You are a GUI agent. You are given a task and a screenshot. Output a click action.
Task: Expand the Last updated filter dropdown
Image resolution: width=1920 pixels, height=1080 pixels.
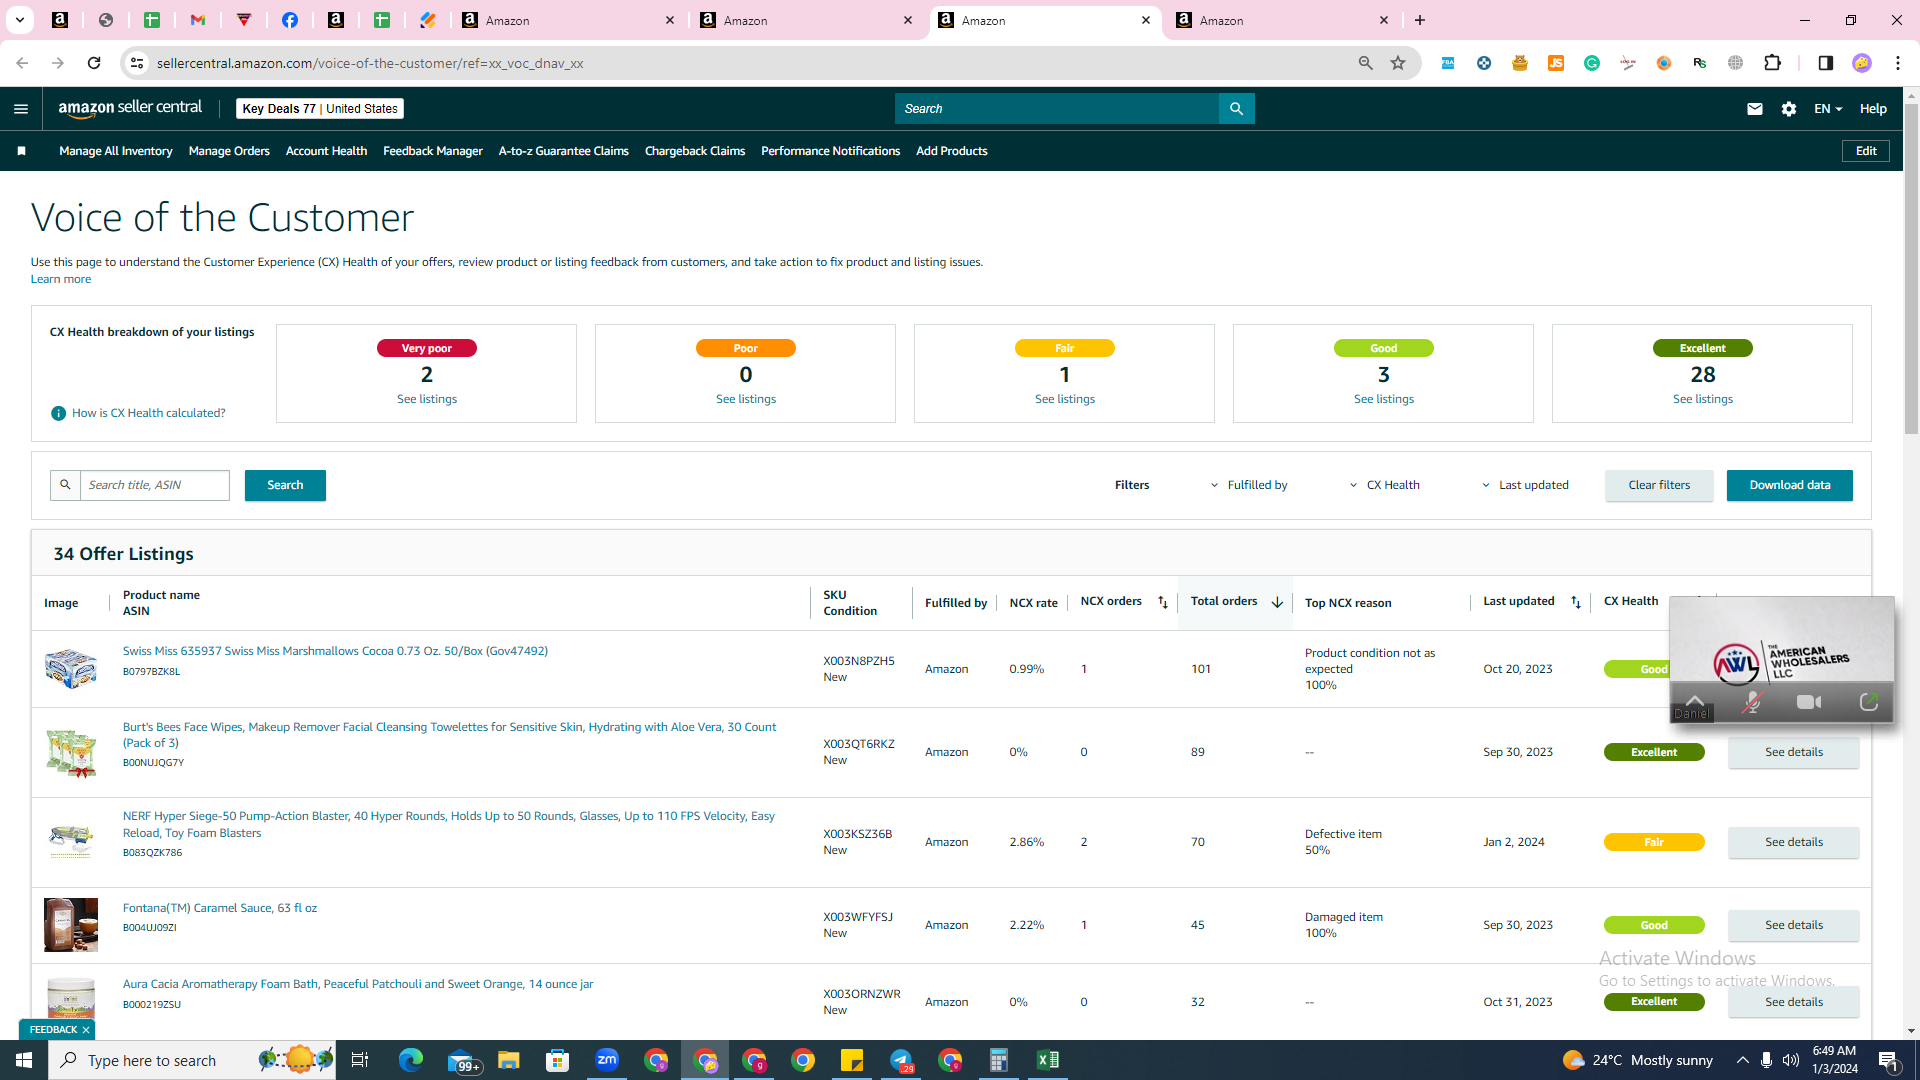tap(1525, 485)
